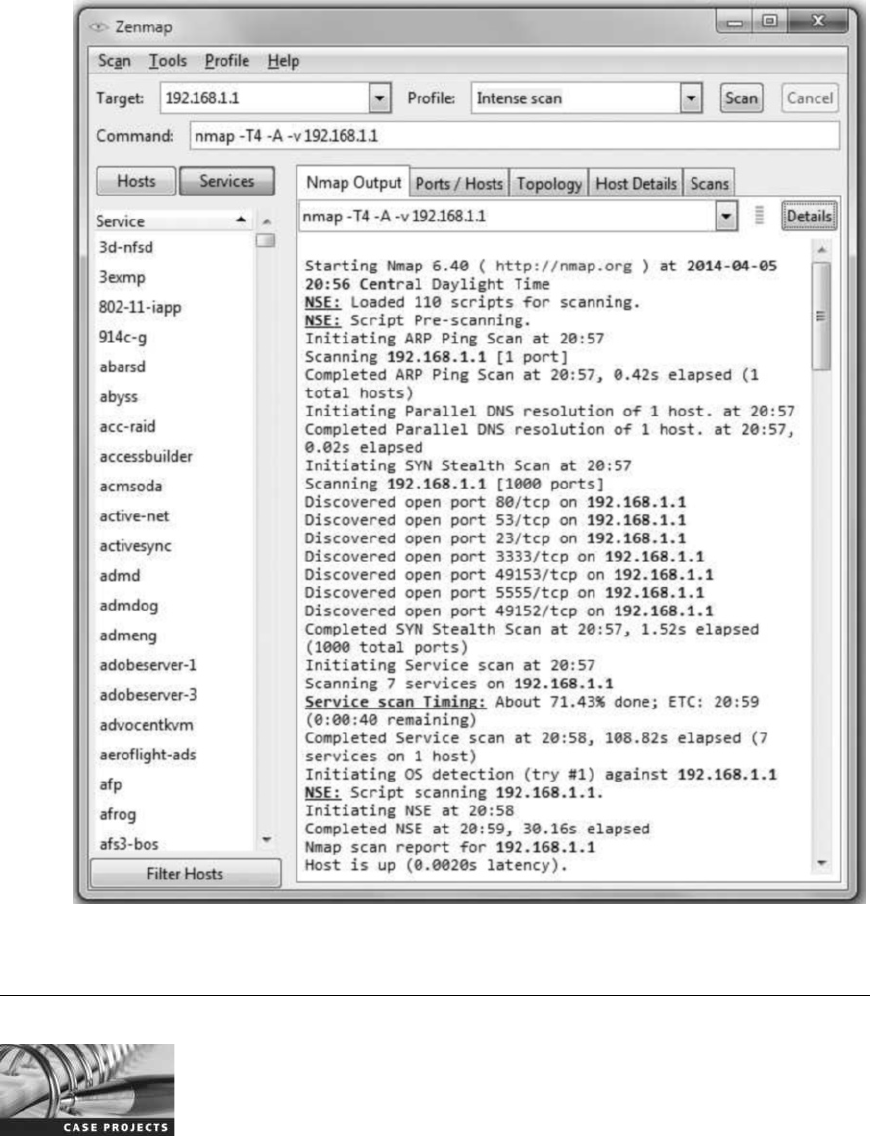The width and height of the screenshot is (870, 1136).
Task: Expand the Profile dropdown arrow
Action: tap(691, 98)
